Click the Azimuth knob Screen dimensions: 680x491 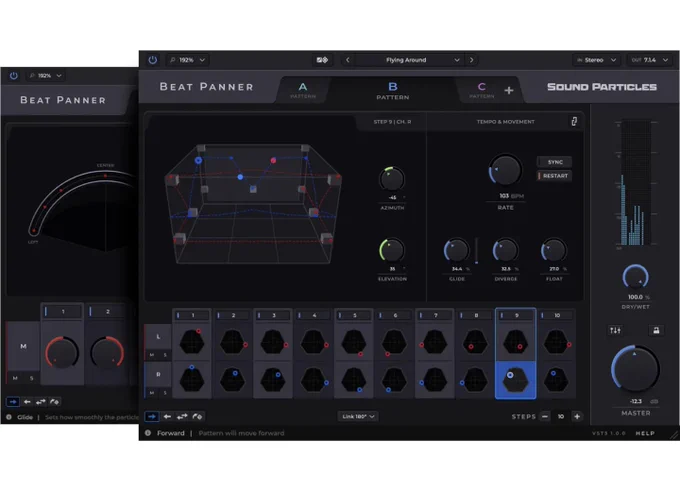392,179
